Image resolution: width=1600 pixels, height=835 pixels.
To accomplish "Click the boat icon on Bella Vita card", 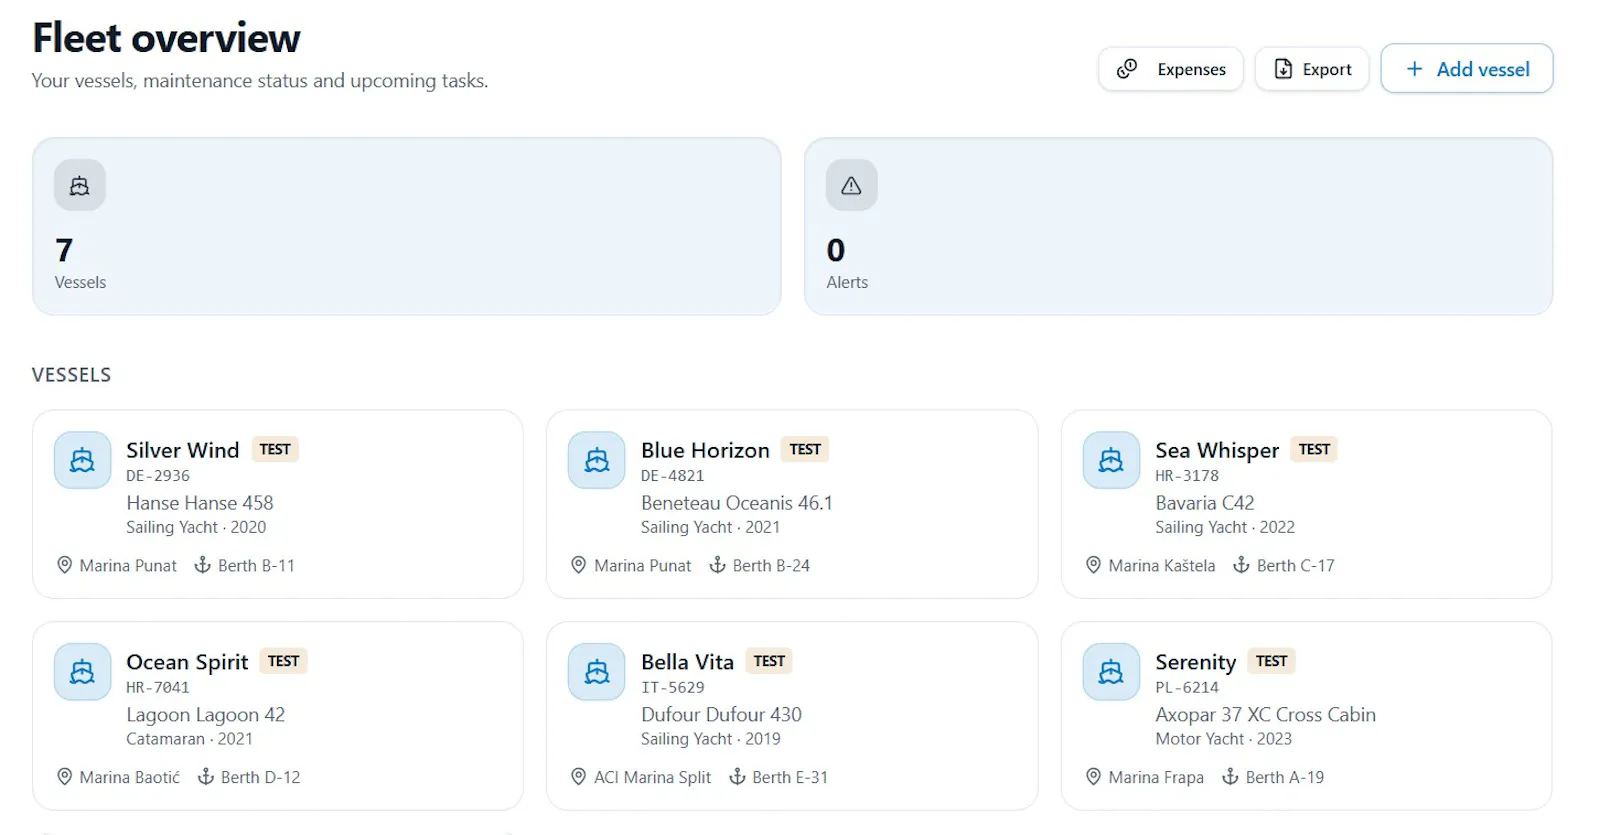I will [x=597, y=672].
